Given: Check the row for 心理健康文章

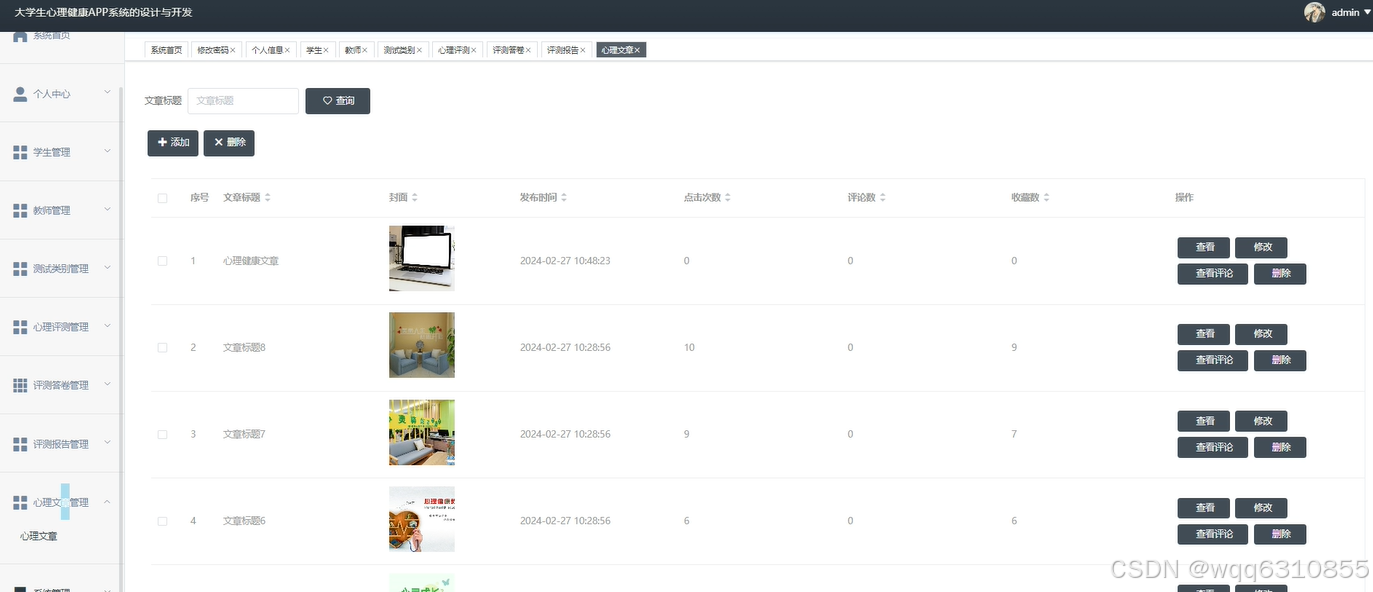Looking at the screenshot, I should (x=162, y=261).
